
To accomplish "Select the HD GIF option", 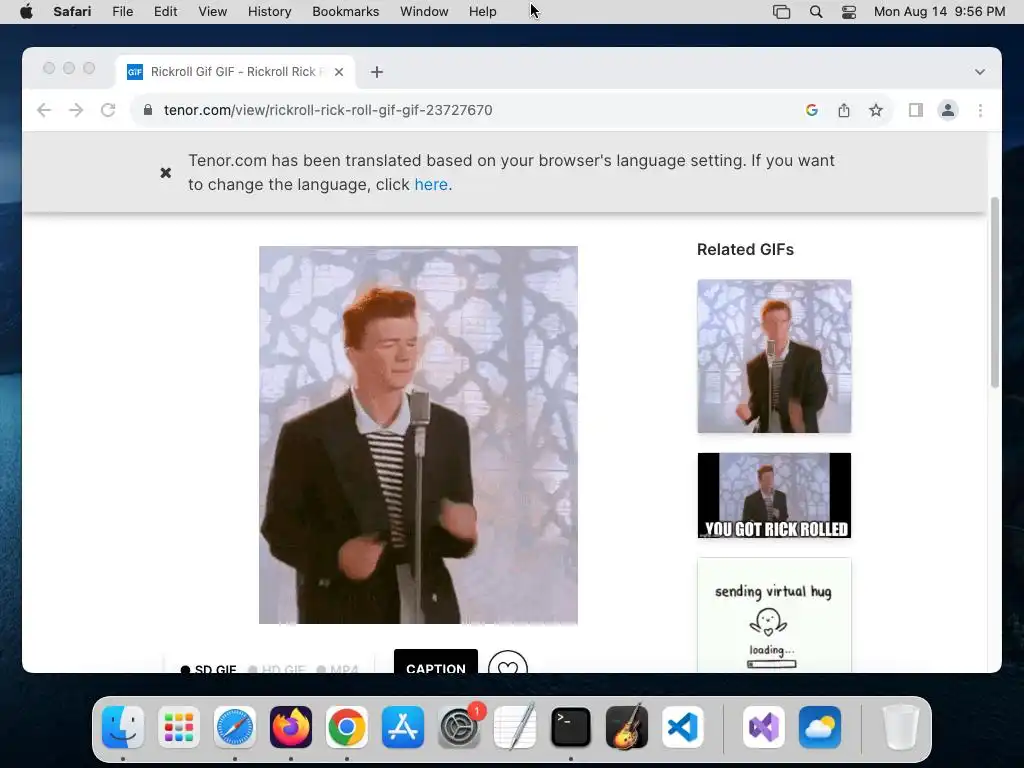I will pyautogui.click(x=278, y=669).
